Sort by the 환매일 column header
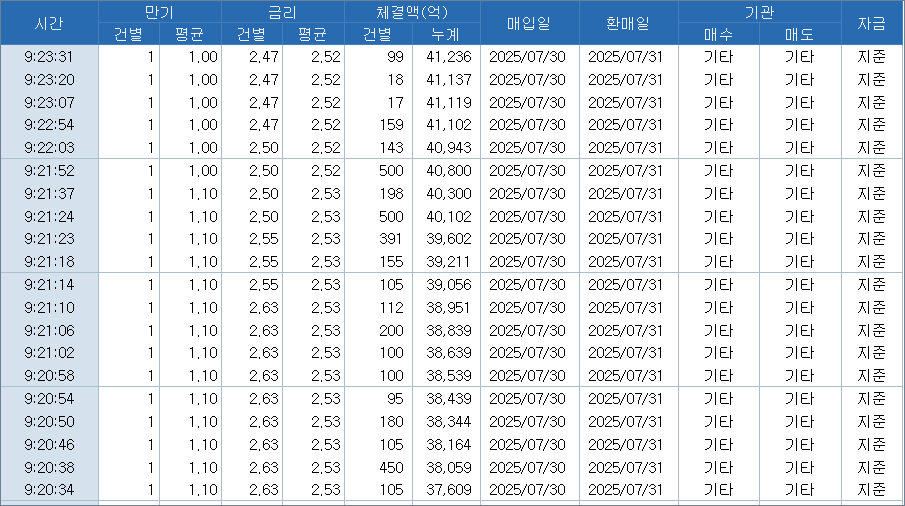The image size is (905, 506). click(627, 22)
